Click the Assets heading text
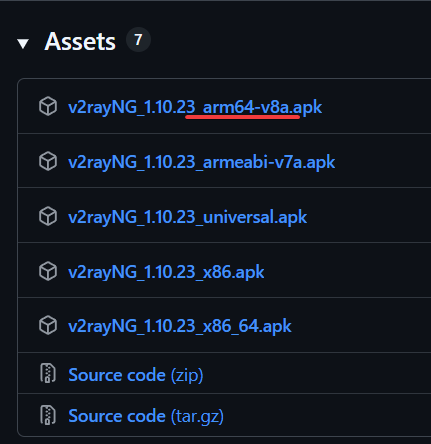 click(x=80, y=42)
